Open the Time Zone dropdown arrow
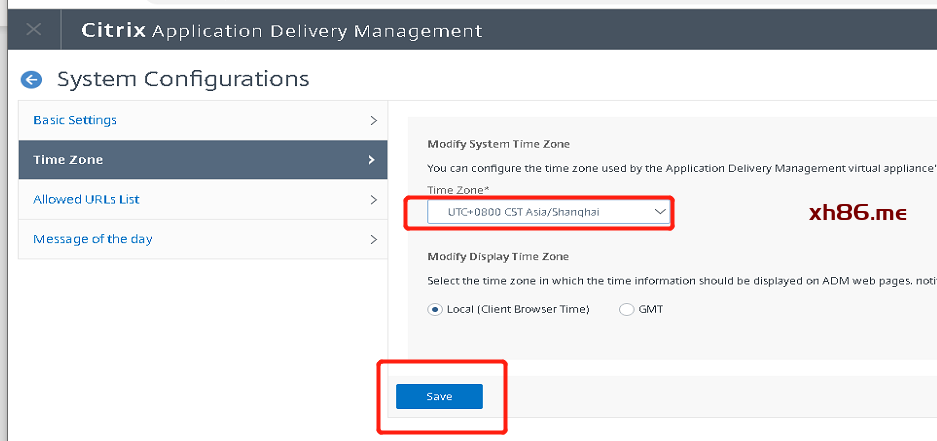 coord(660,212)
